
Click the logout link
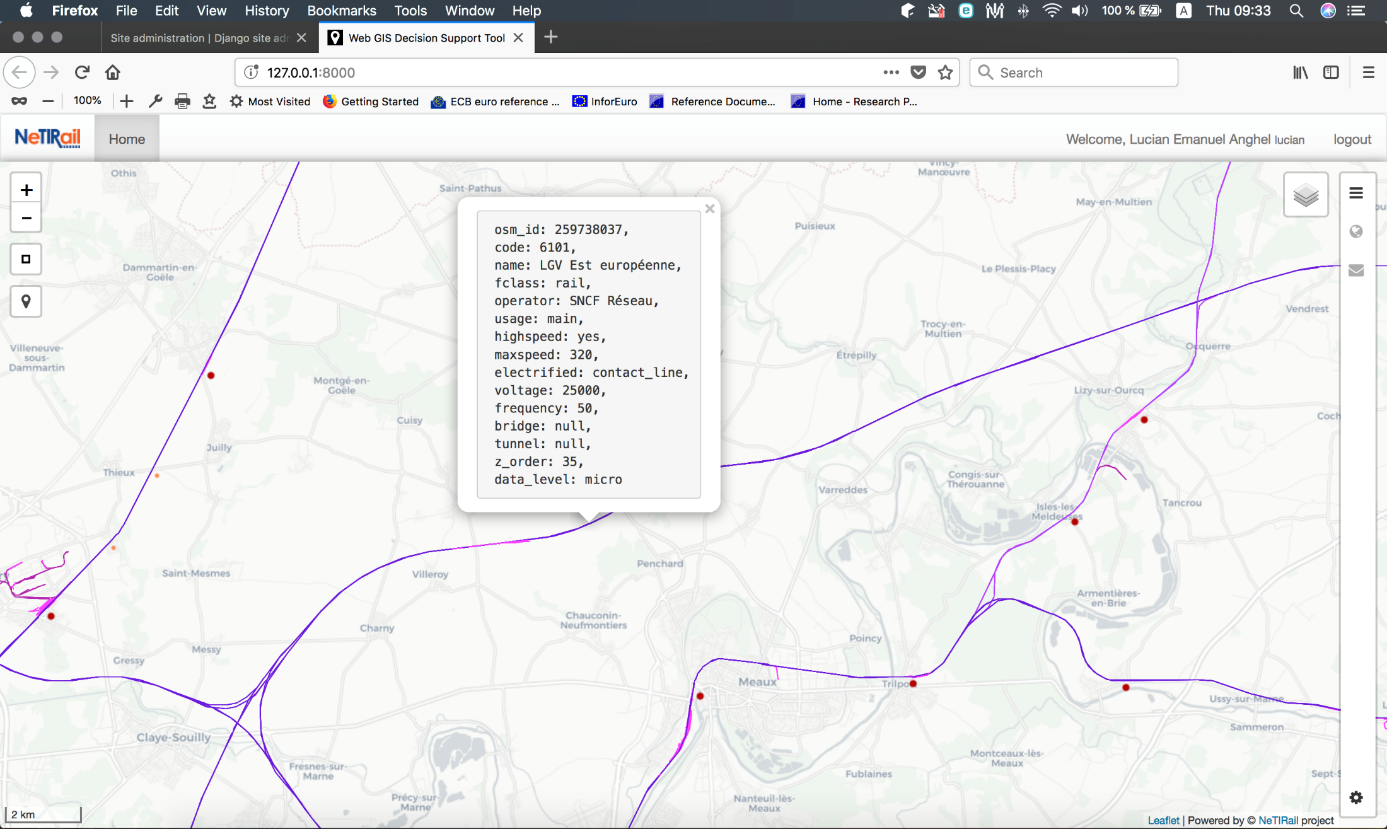[1352, 139]
